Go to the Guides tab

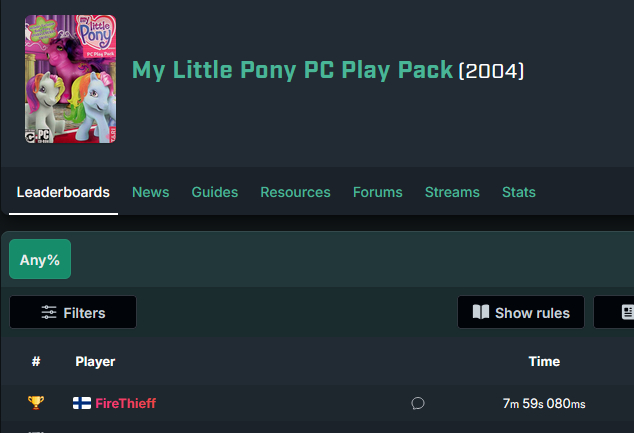[215, 192]
